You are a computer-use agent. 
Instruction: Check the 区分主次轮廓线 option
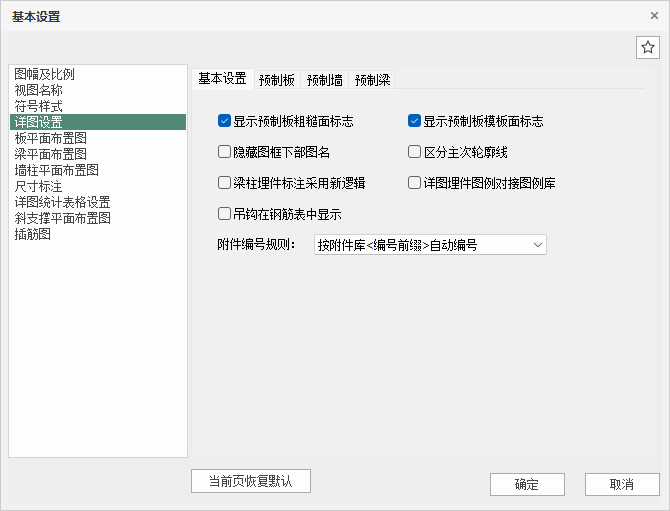pos(414,152)
